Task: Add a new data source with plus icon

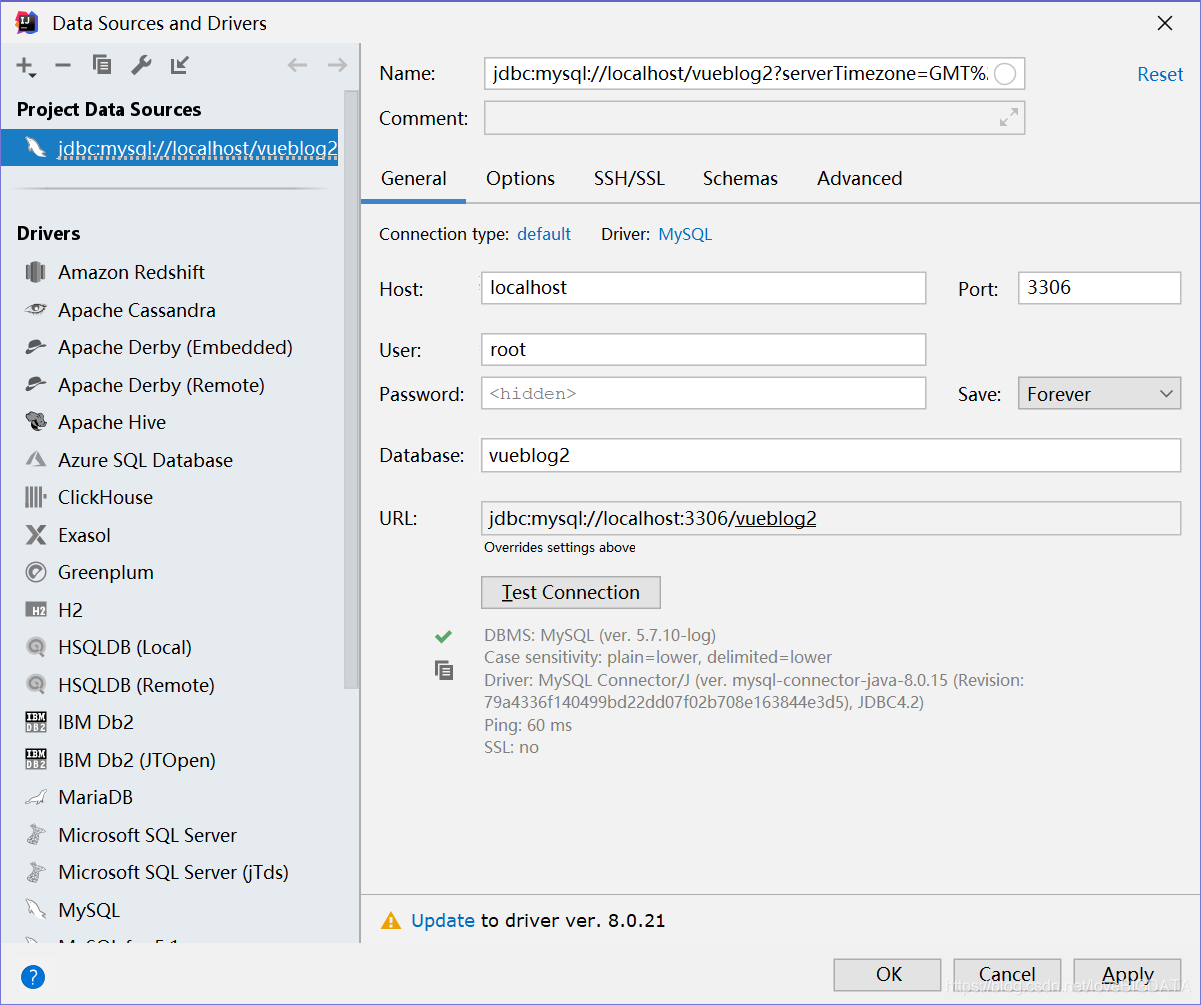Action: 24,65
